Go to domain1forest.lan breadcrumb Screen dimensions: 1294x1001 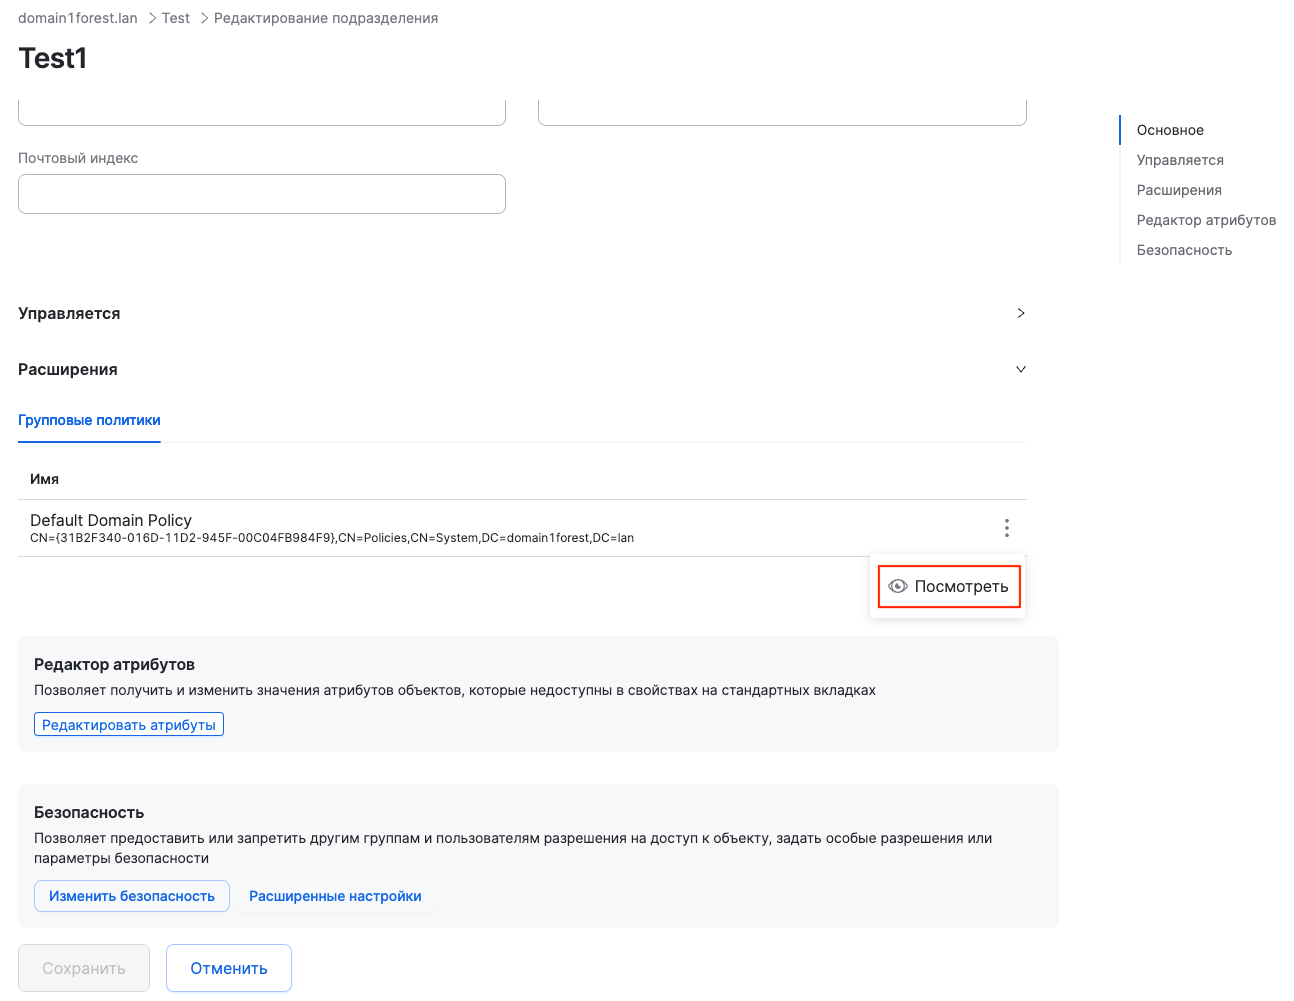point(78,18)
